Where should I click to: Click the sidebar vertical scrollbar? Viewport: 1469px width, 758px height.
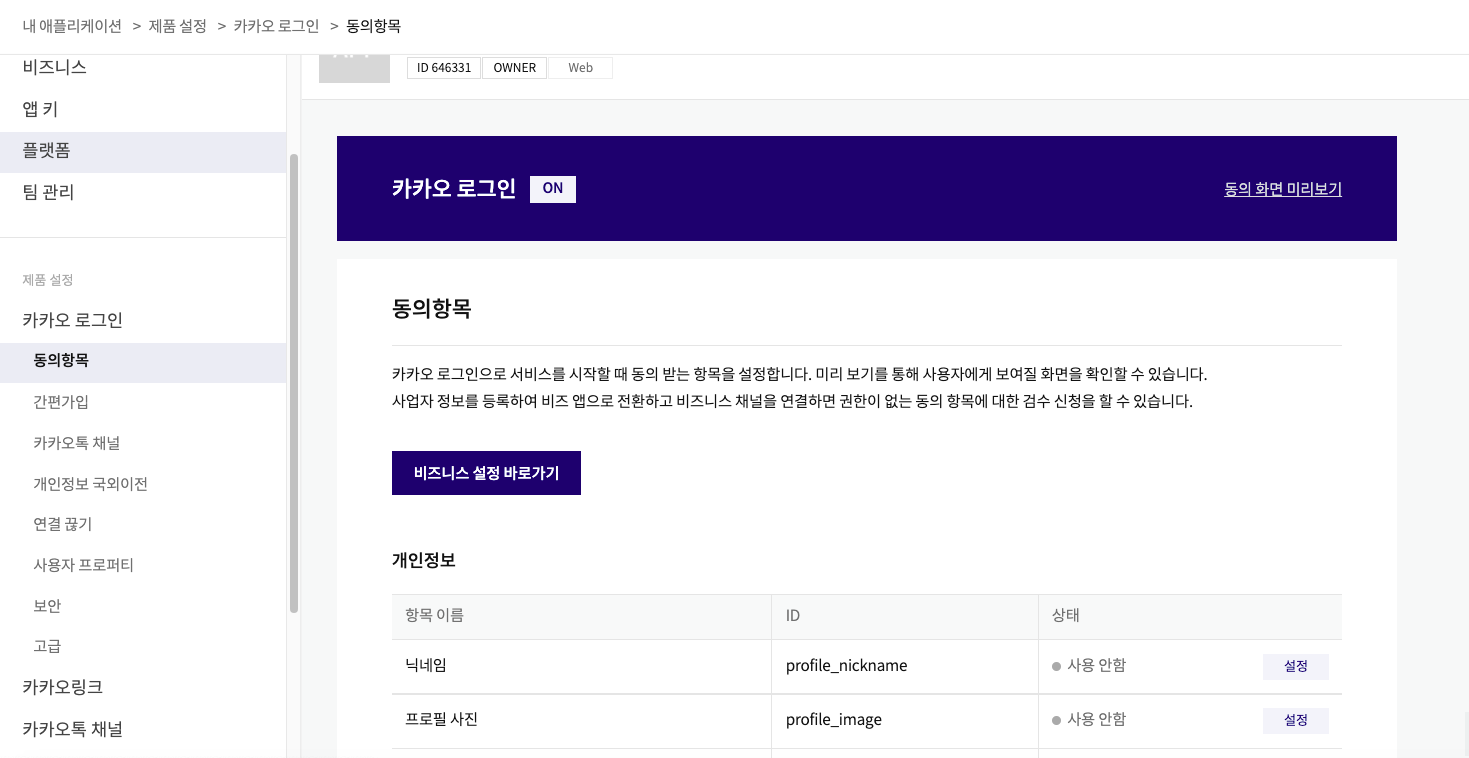[294, 383]
